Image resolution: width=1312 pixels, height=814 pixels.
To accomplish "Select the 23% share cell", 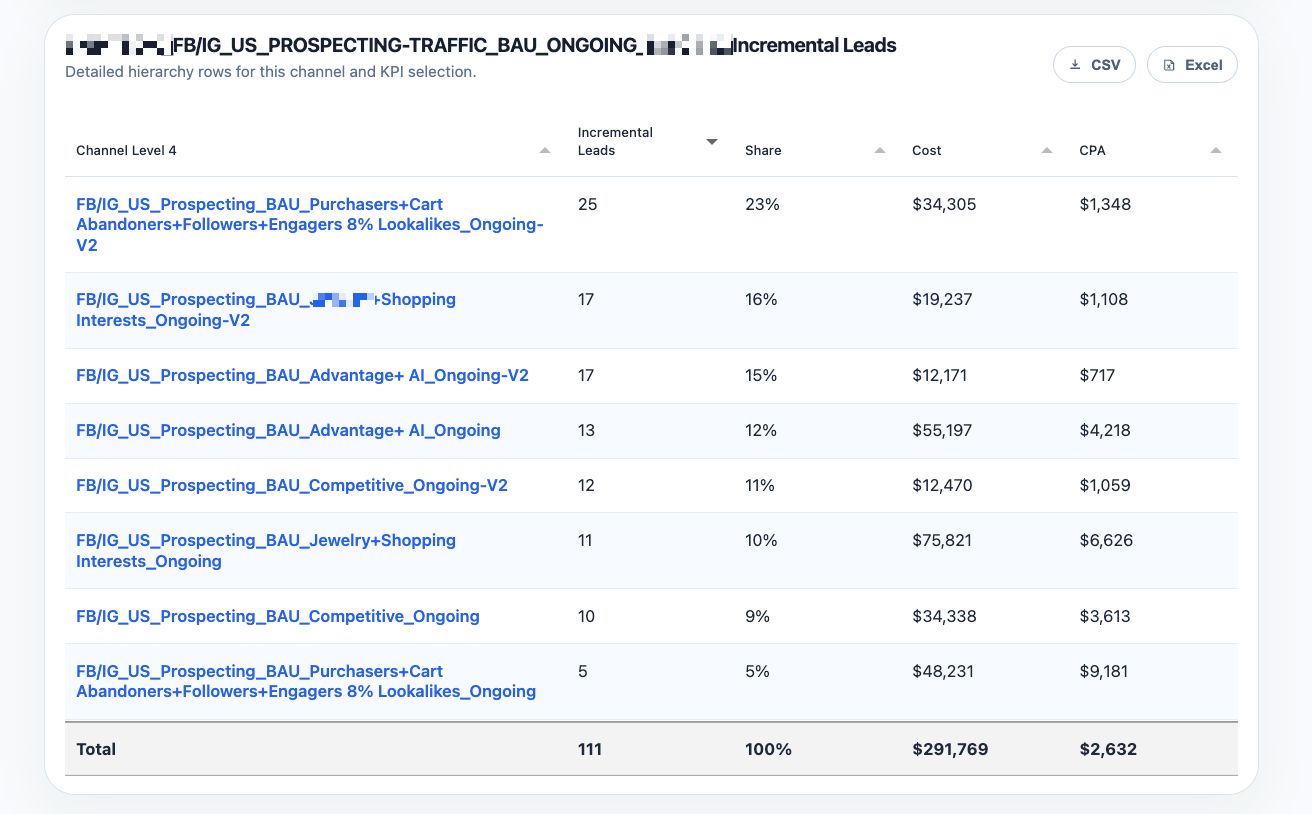I will click(x=762, y=205).
